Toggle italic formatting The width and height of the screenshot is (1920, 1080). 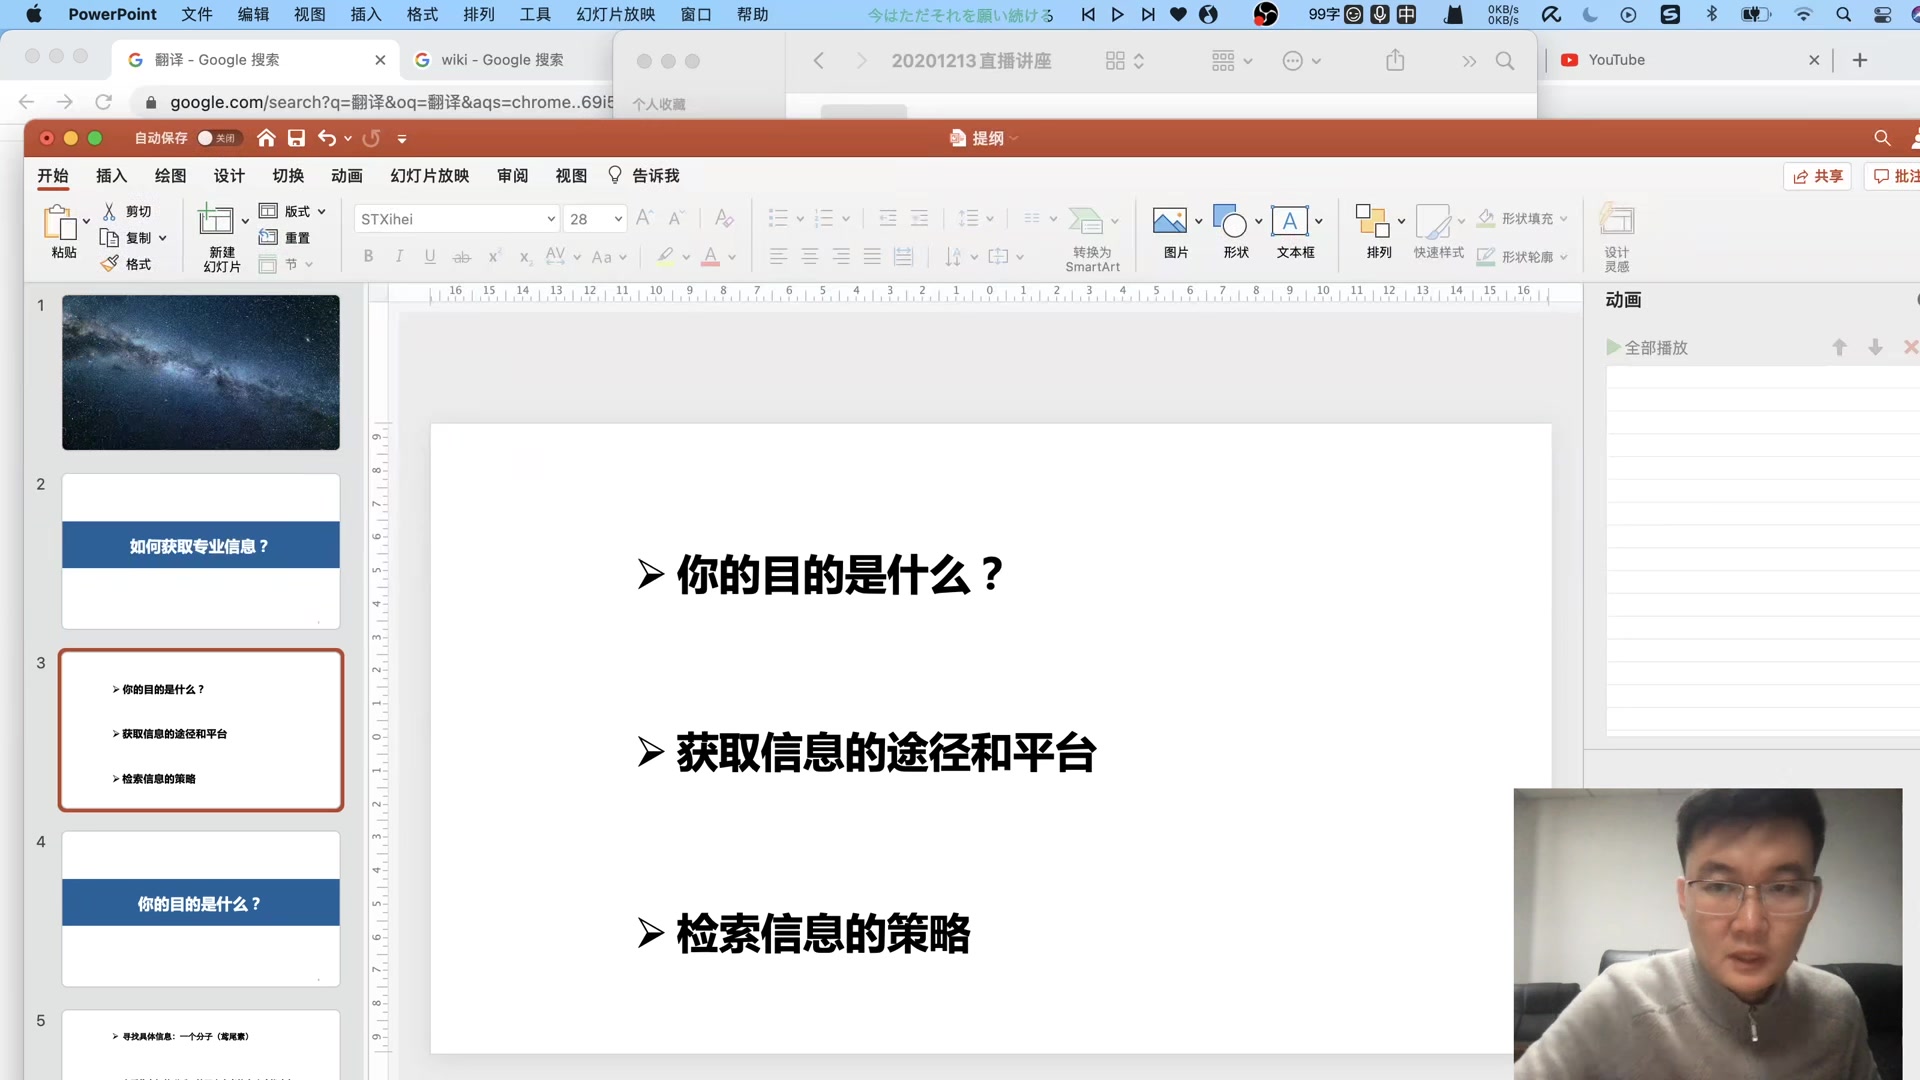click(399, 256)
